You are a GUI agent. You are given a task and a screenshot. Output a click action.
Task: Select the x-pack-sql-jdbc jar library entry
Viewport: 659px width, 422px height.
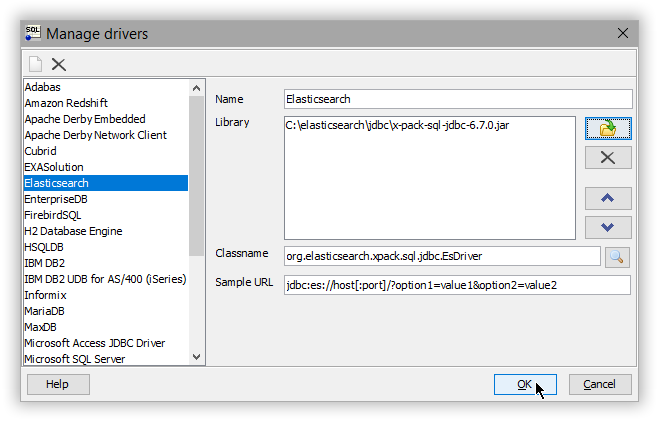[400, 126]
